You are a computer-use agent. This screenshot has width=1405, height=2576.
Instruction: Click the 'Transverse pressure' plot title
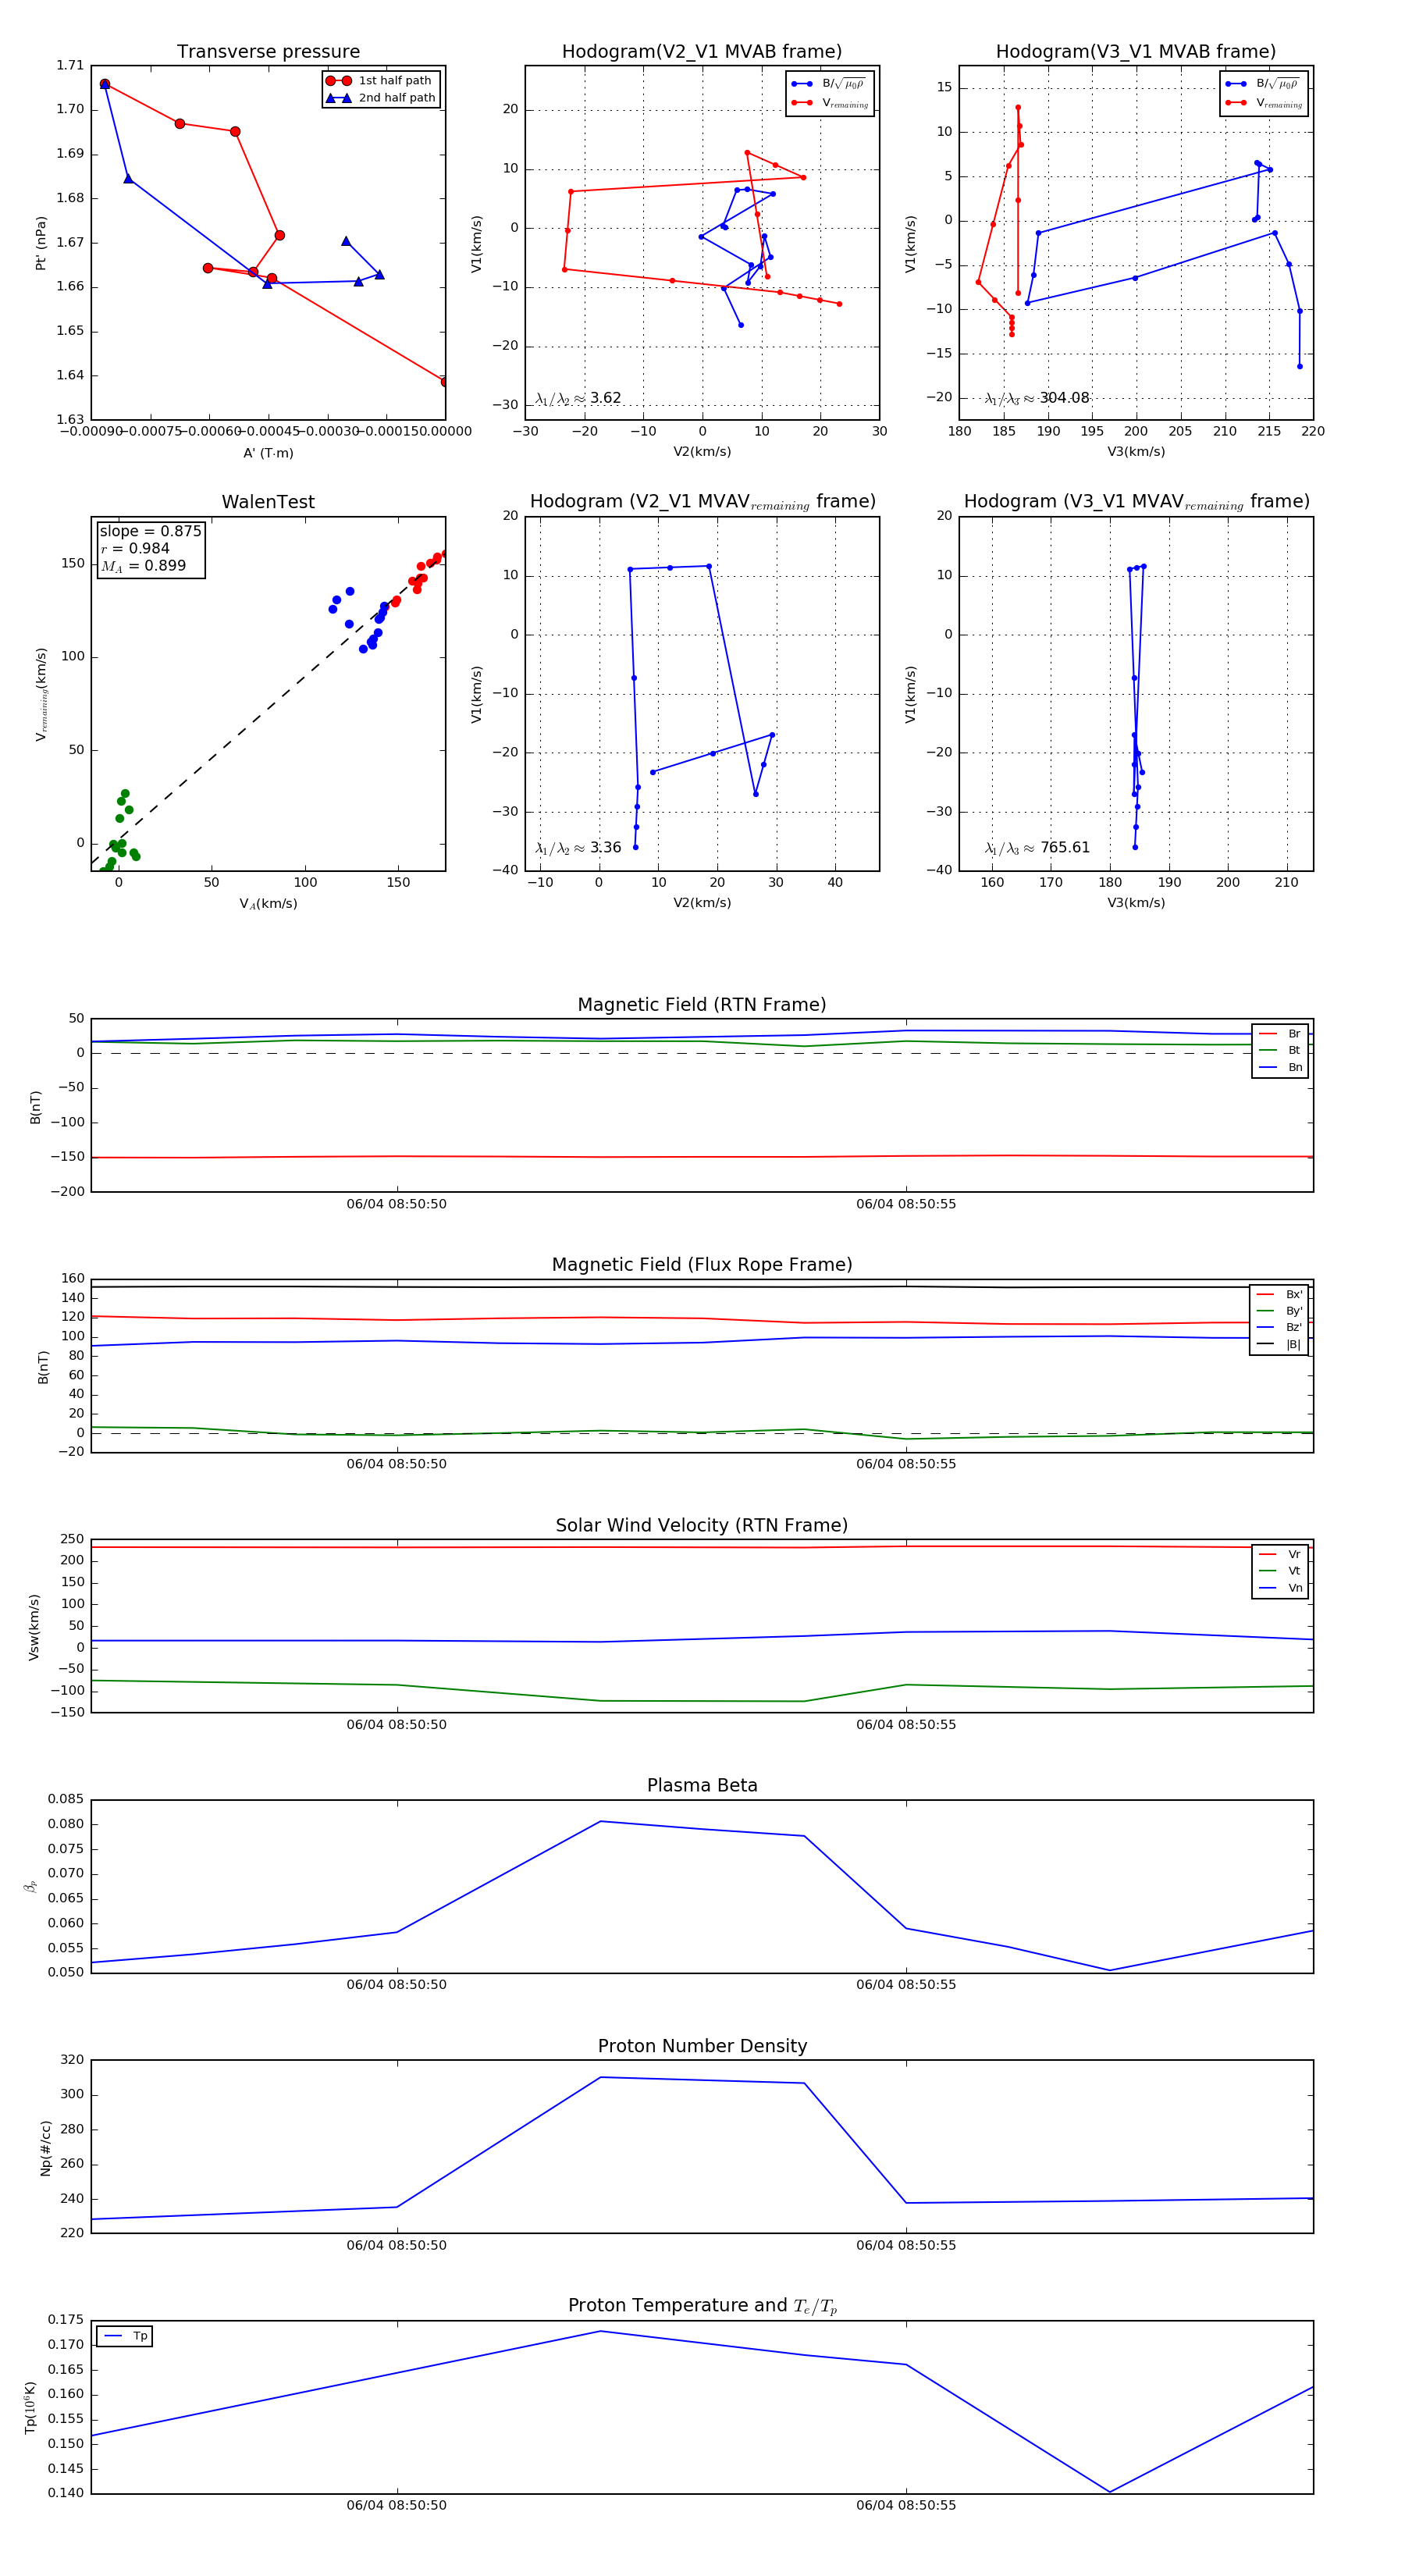coord(268,52)
